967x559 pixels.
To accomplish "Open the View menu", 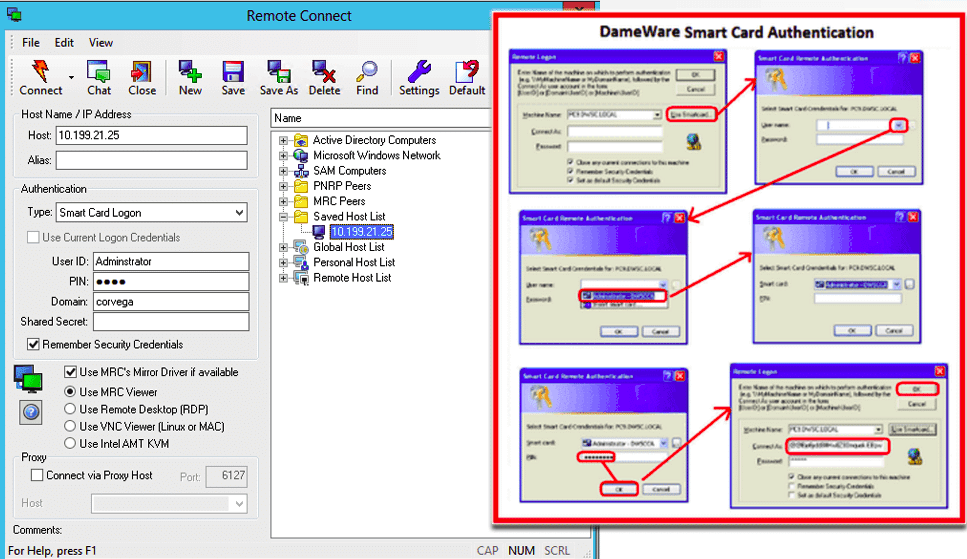I will pos(101,43).
